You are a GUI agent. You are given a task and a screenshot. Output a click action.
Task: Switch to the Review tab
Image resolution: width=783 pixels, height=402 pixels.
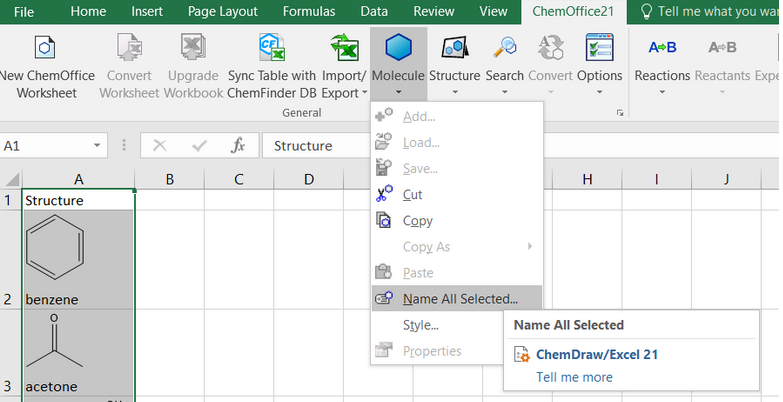[x=434, y=11]
